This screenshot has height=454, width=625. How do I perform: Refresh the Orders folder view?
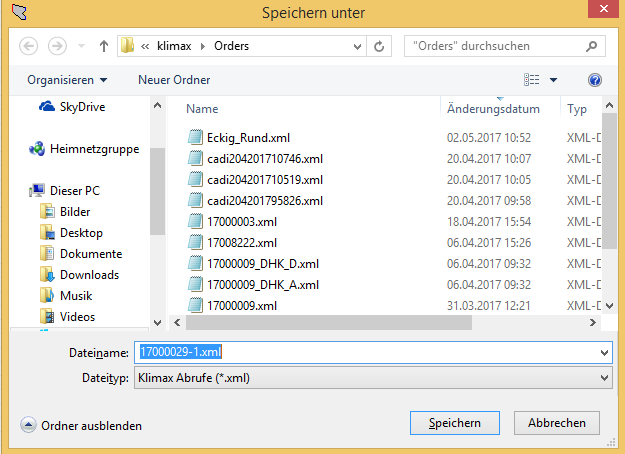(379, 46)
